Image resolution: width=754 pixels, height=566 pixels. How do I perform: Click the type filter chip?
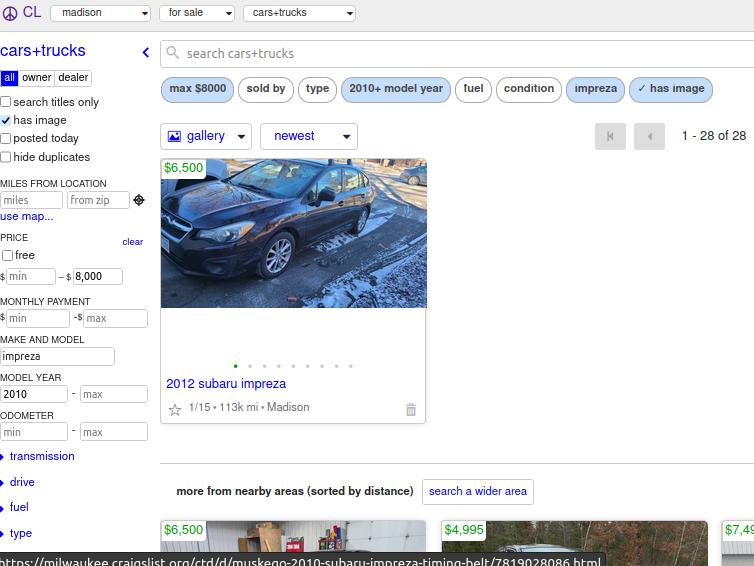pos(317,89)
